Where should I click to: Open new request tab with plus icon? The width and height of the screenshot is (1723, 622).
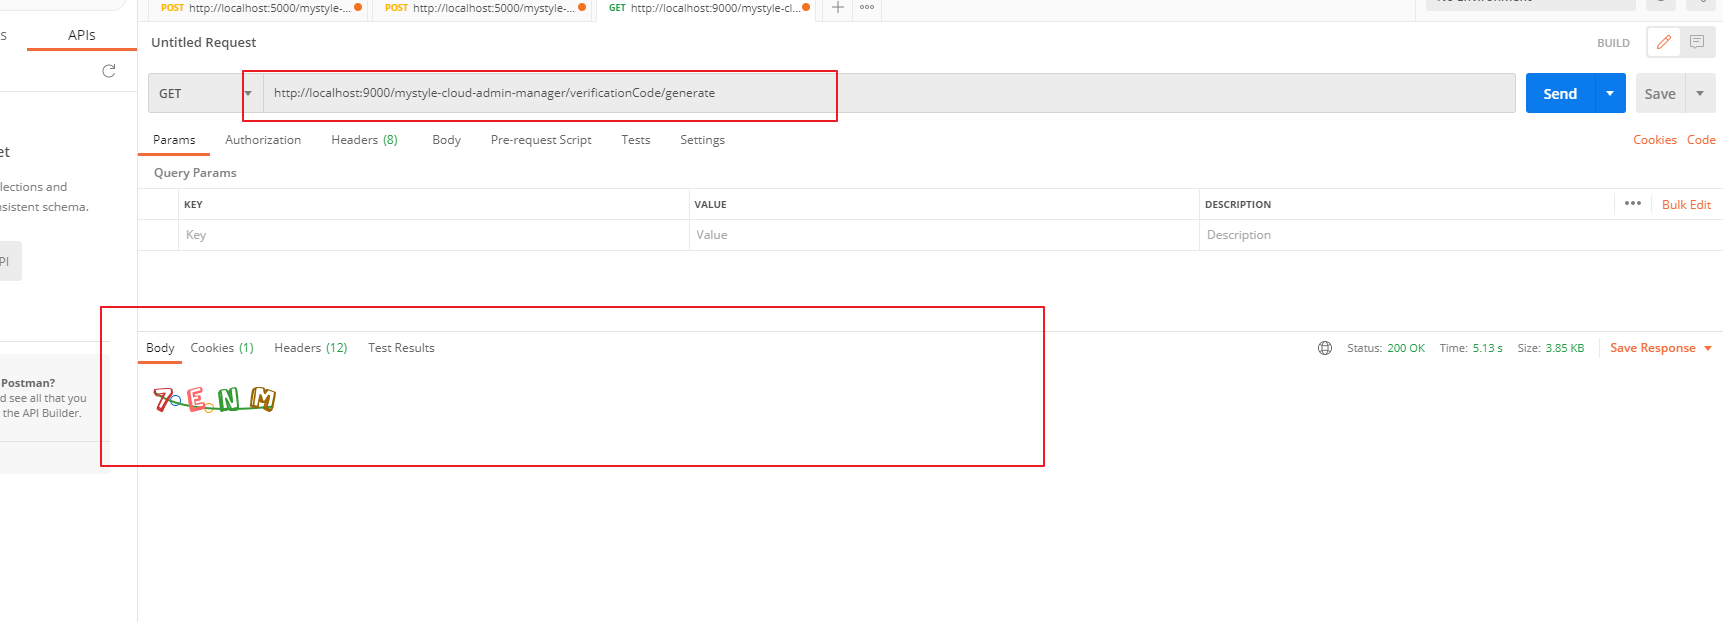(838, 8)
